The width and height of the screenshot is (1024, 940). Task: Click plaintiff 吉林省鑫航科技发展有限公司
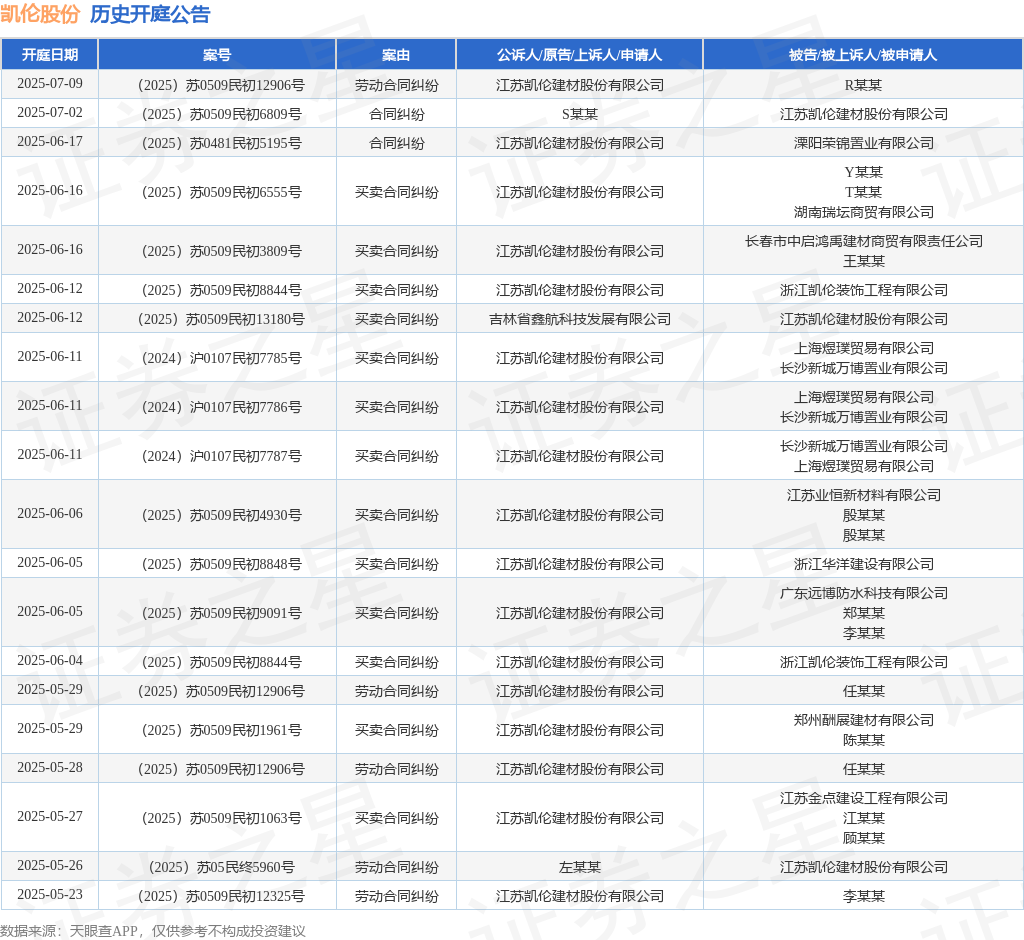(x=580, y=319)
